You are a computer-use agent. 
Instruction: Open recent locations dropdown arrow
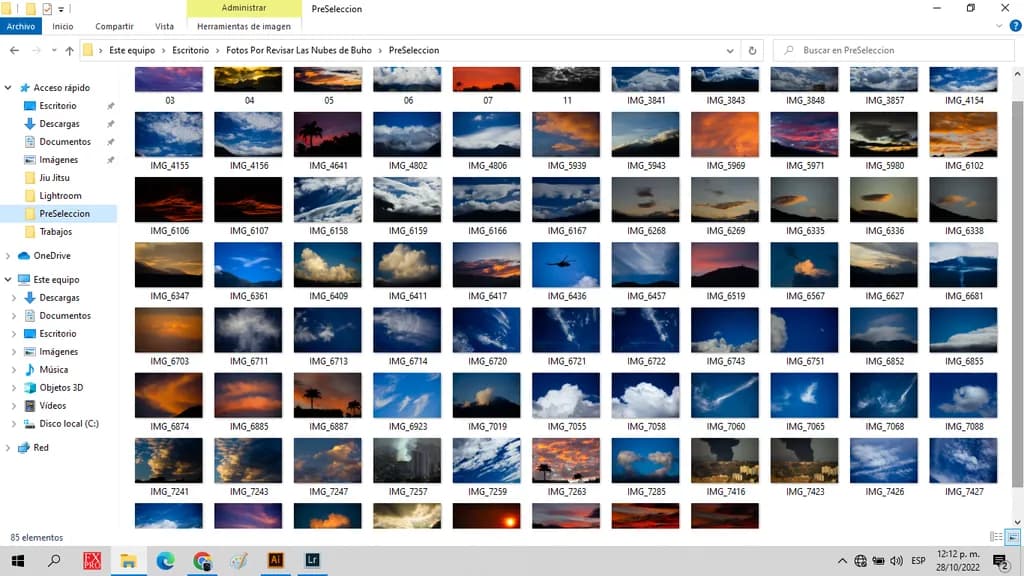coord(54,50)
